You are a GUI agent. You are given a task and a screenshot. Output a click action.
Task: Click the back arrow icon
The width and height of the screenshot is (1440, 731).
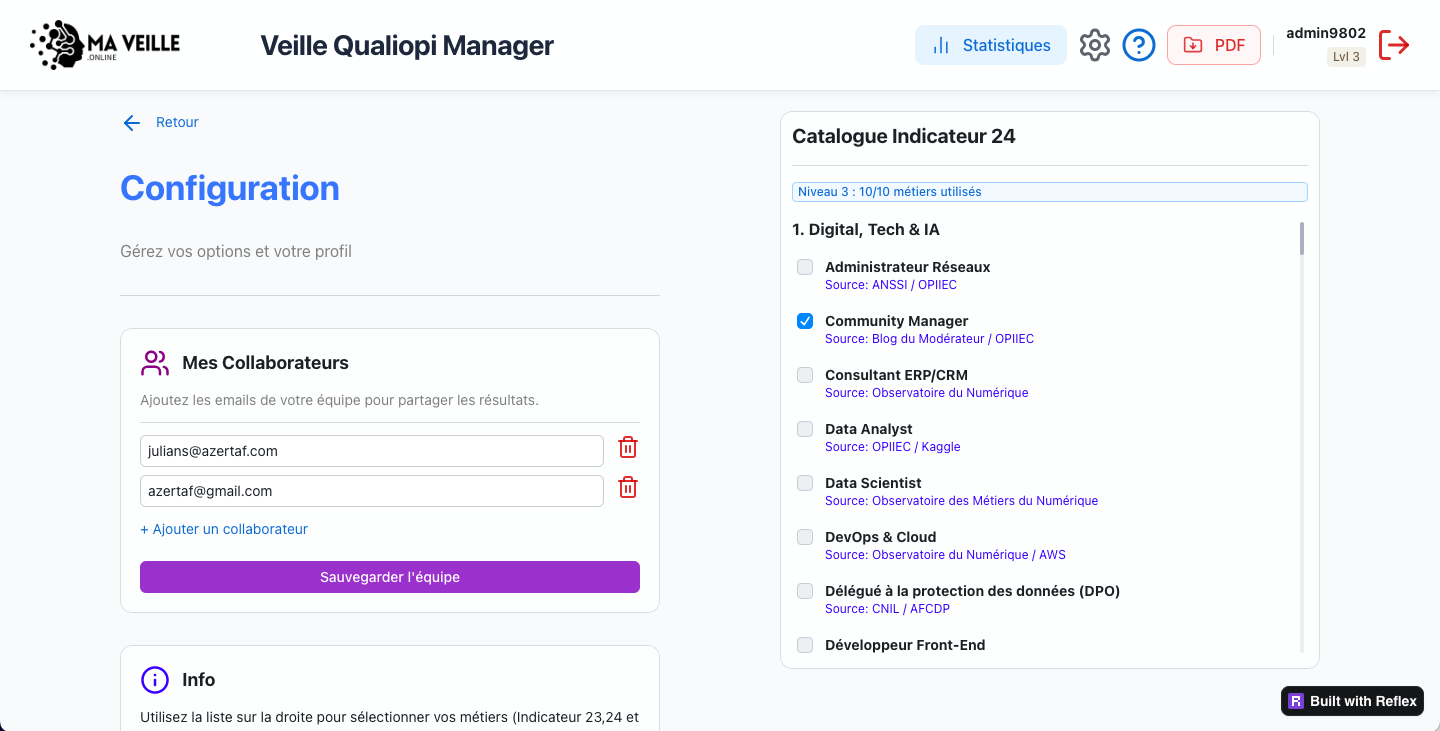pyautogui.click(x=131, y=123)
